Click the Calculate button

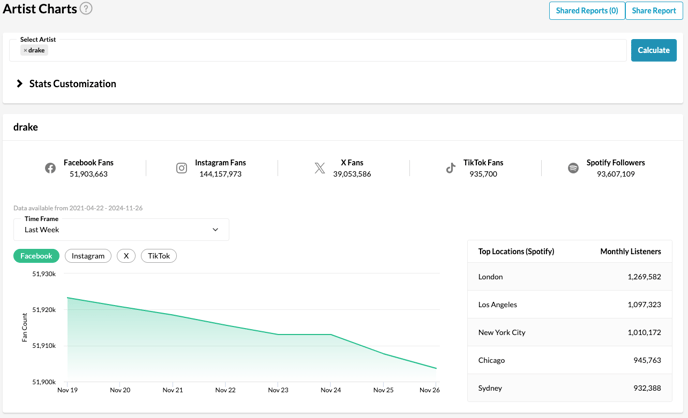[654, 50]
